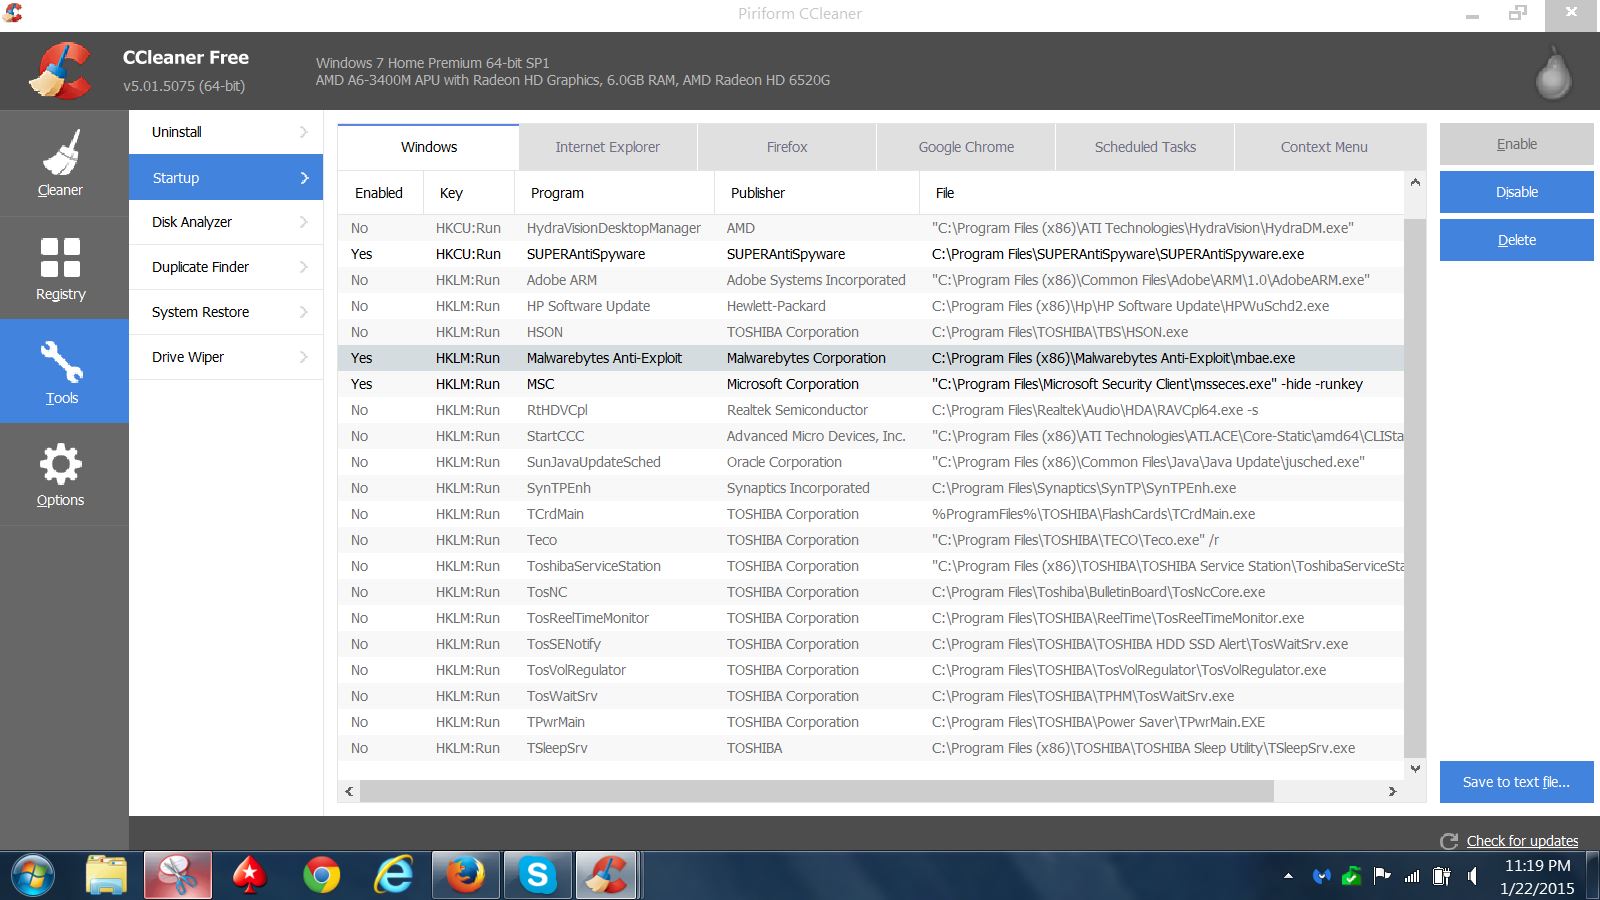Viewport: 1600px width, 900px height.
Task: Open Windows Explorer from the taskbar
Action: pos(106,876)
